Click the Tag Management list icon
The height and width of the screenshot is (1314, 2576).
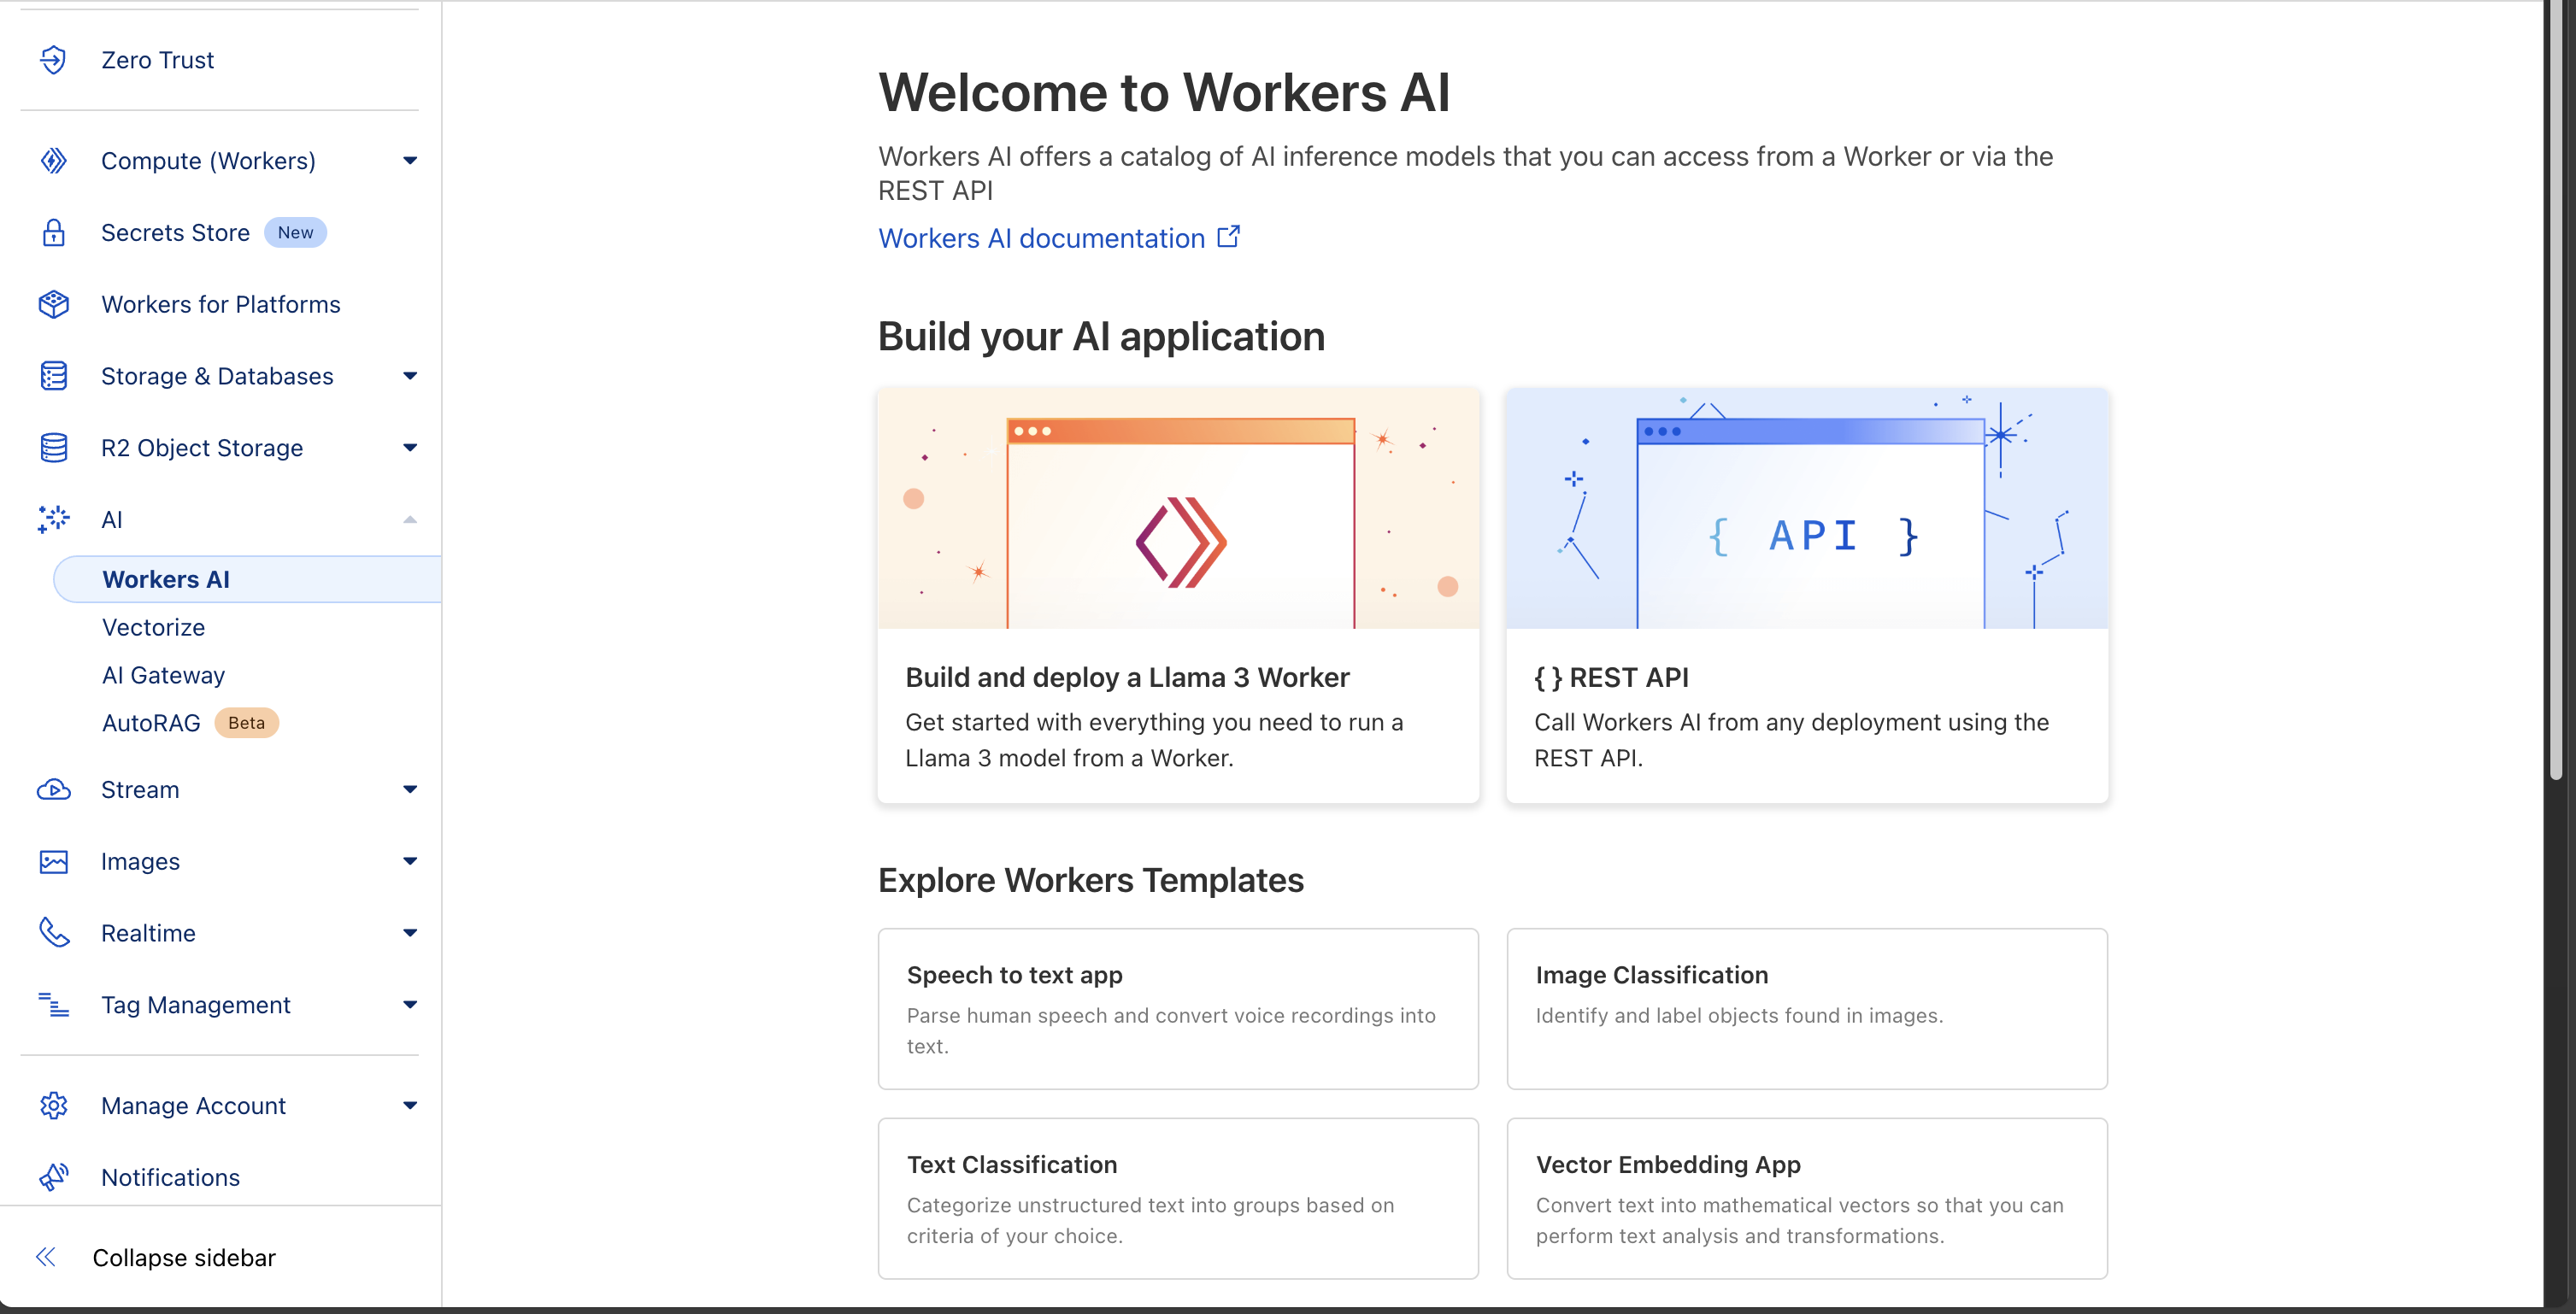[53, 1005]
